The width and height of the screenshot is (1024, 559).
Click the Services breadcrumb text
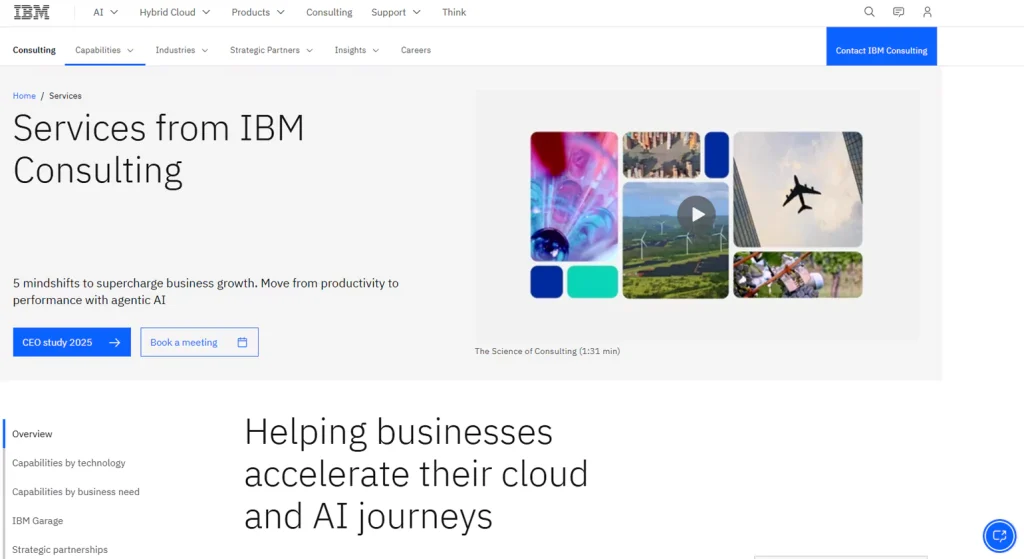65,95
